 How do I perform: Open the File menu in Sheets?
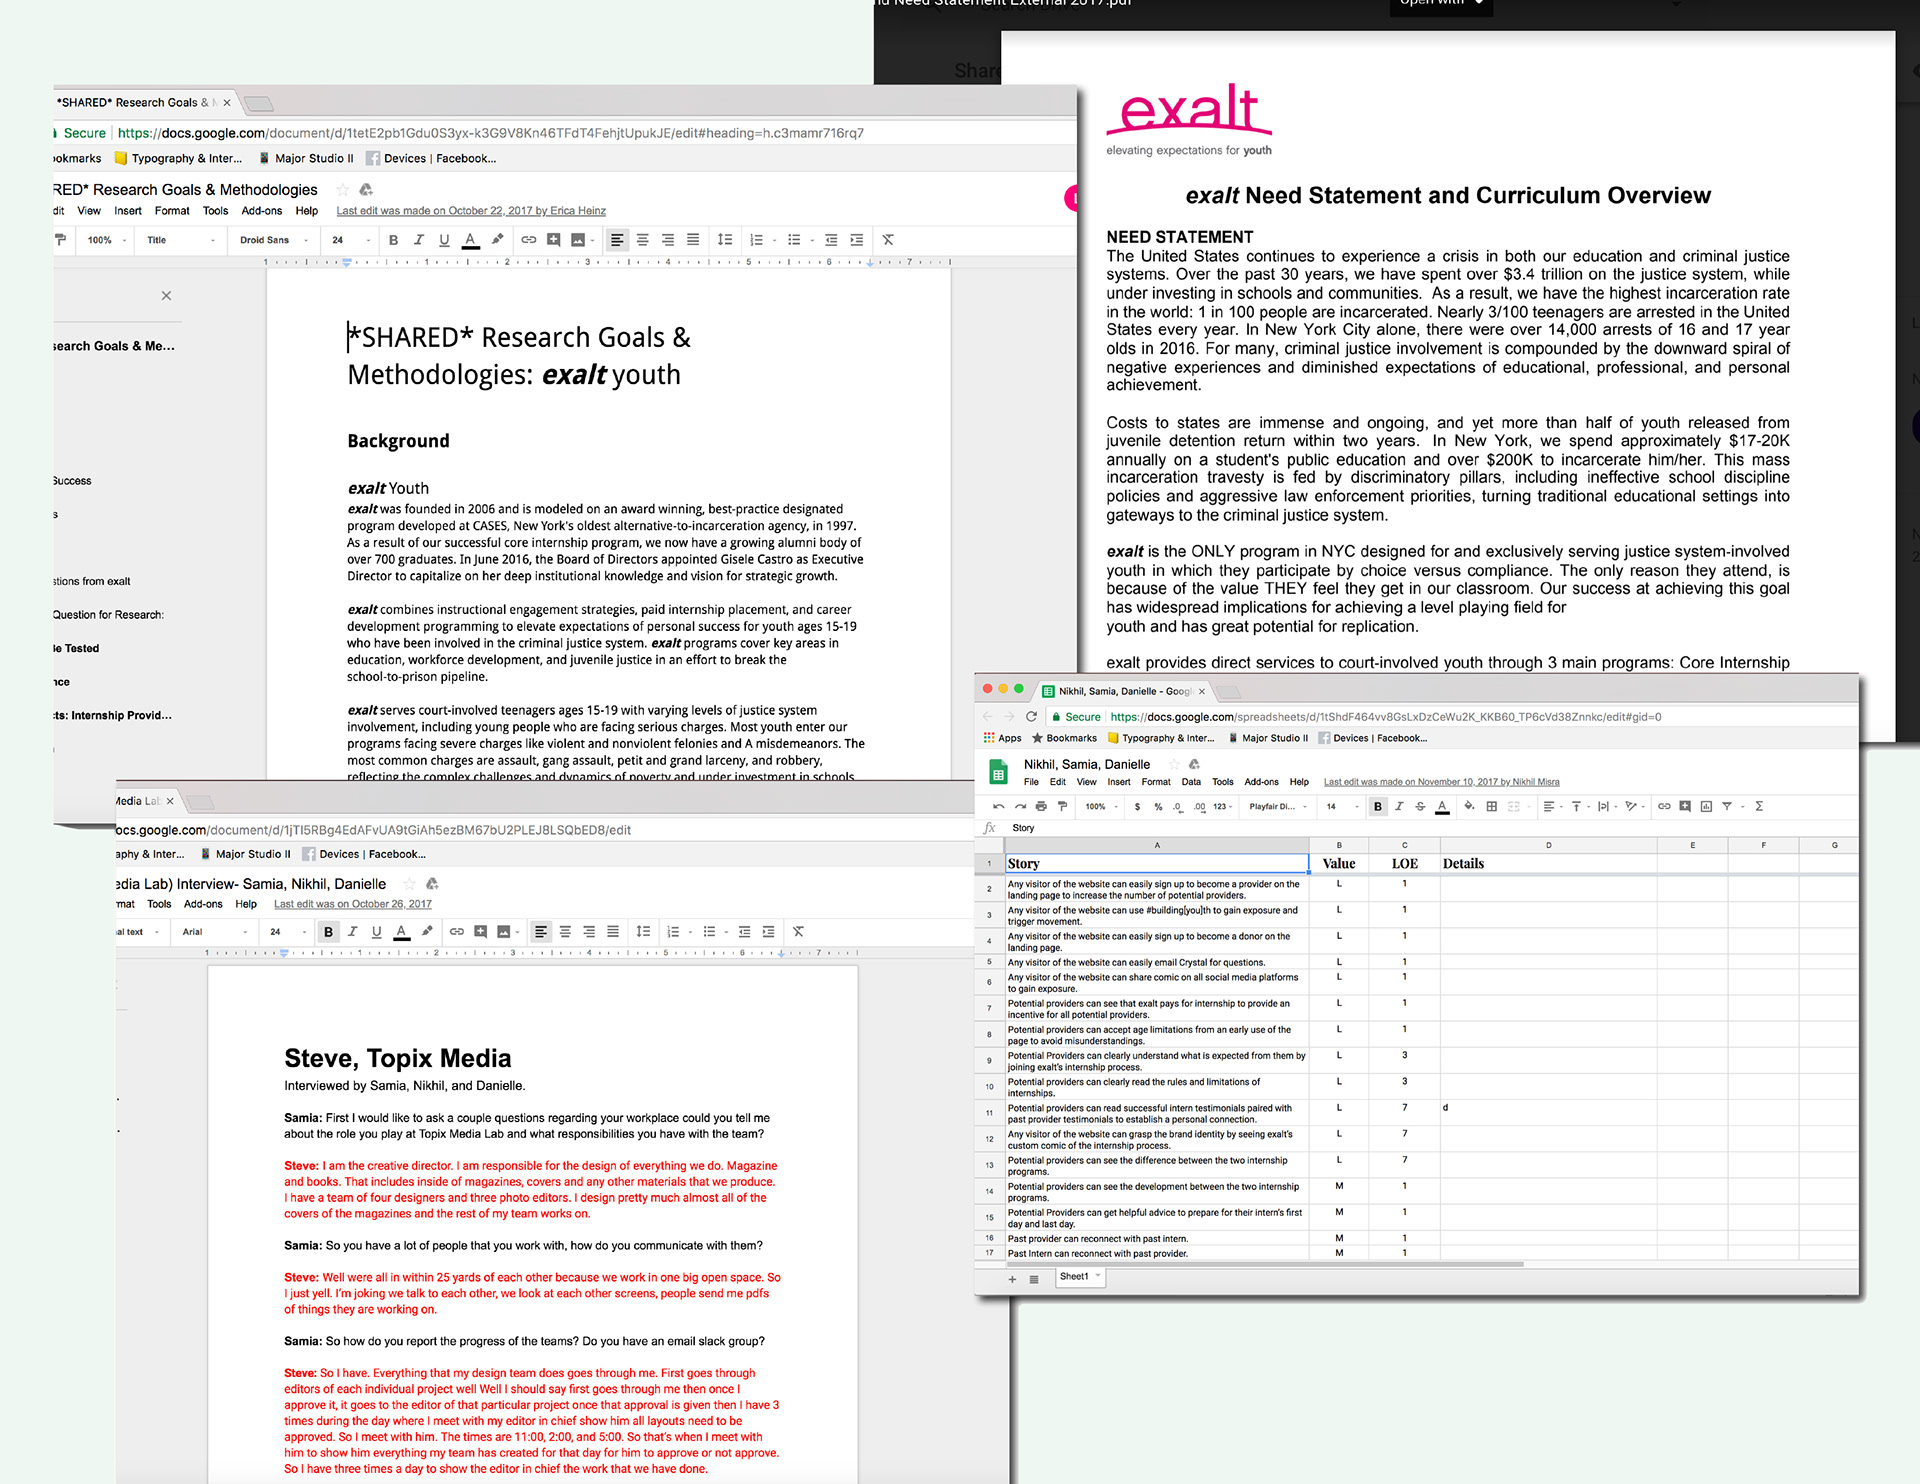click(1031, 782)
